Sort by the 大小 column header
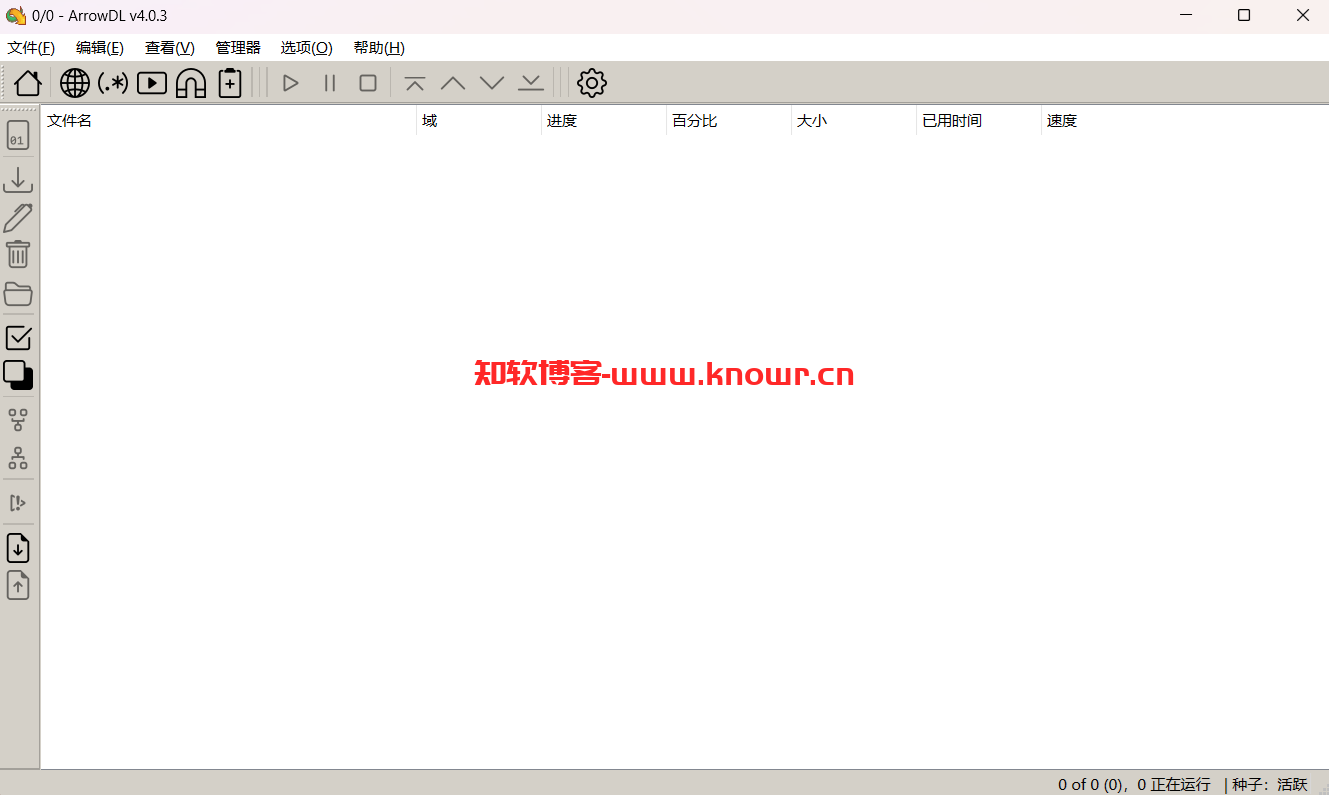 854,121
